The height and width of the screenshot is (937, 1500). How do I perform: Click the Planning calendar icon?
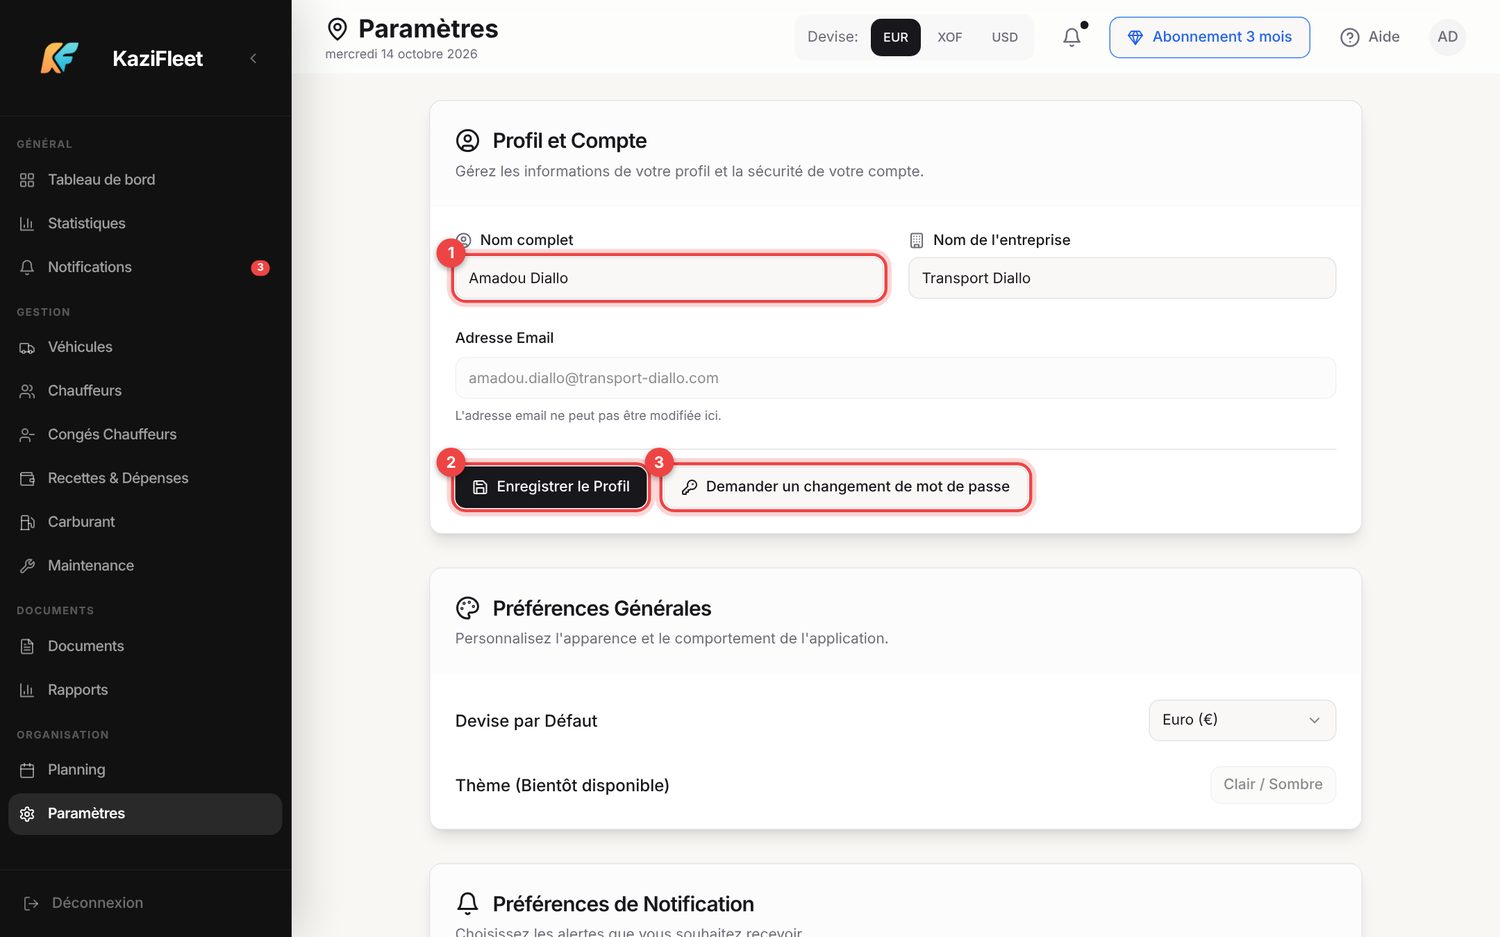click(27, 770)
